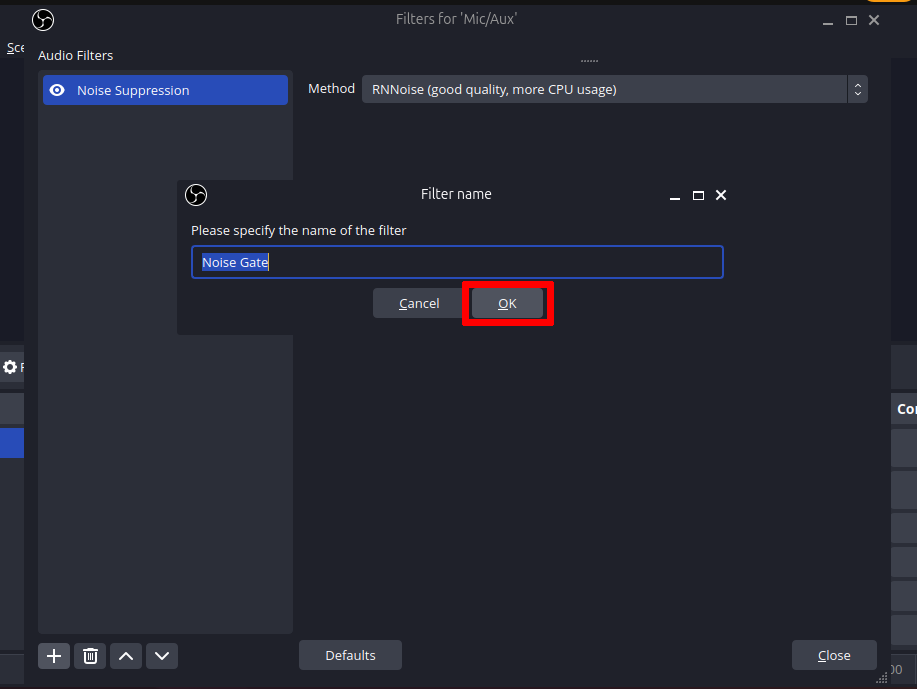917x689 pixels.
Task: Click the OBS logo in Filter name dialog
Action: click(x=196, y=195)
